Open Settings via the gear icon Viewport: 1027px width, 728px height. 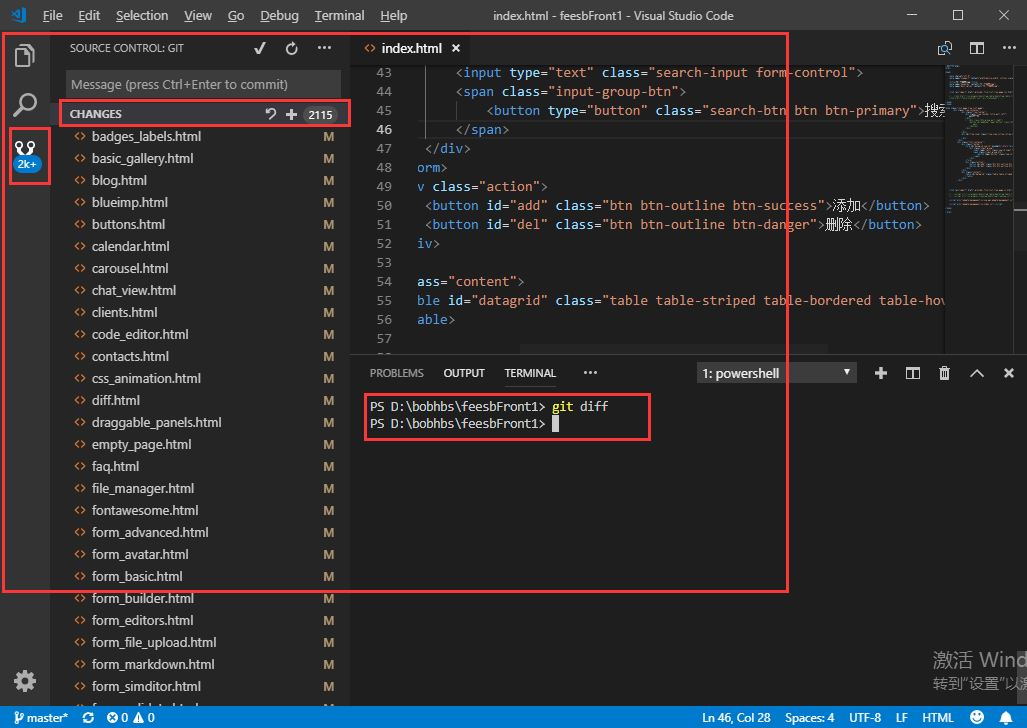click(24, 681)
